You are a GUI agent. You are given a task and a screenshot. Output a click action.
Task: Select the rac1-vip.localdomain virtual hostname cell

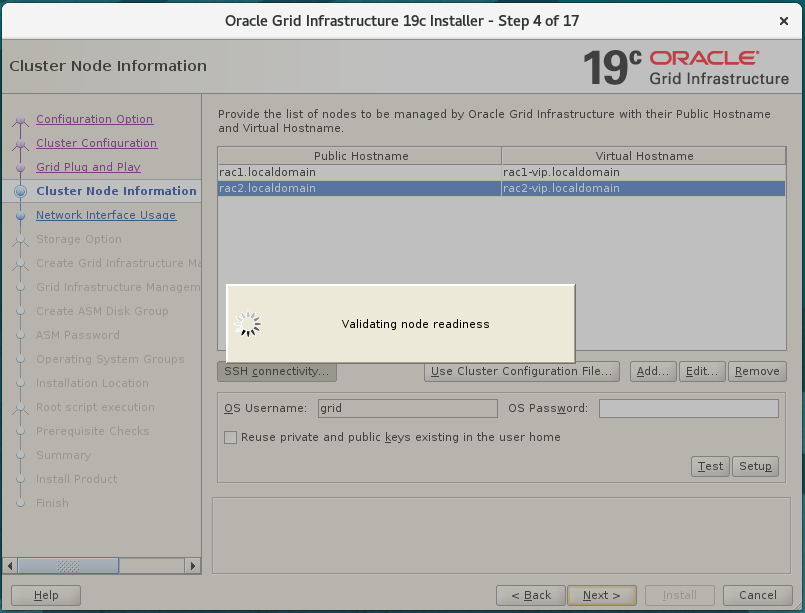[x=643, y=173]
